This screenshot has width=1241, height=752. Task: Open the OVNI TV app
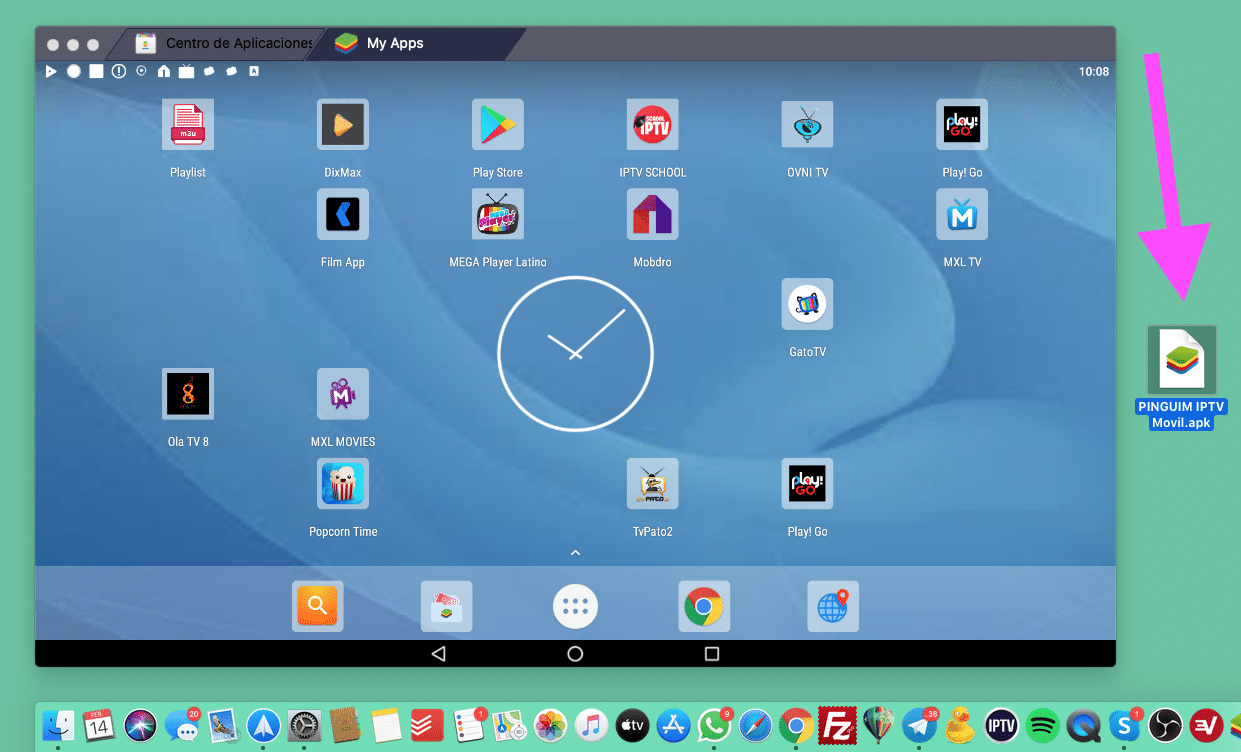pyautogui.click(x=807, y=125)
